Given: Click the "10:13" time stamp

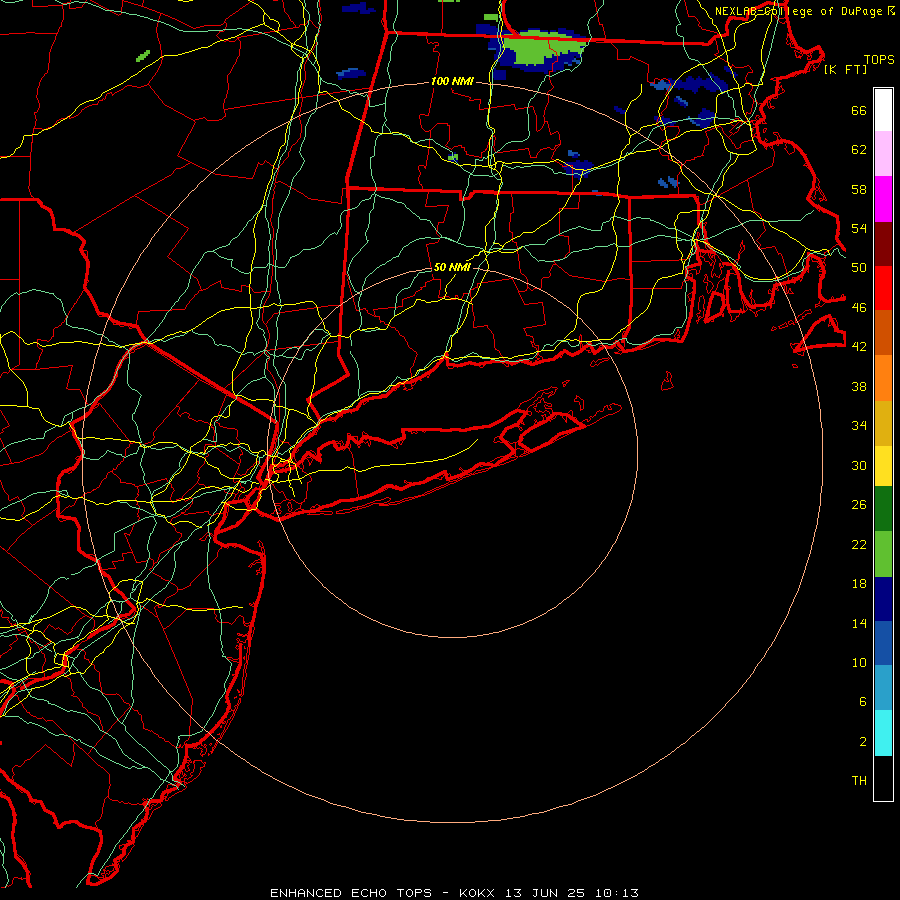Looking at the screenshot, I should click(616, 893).
